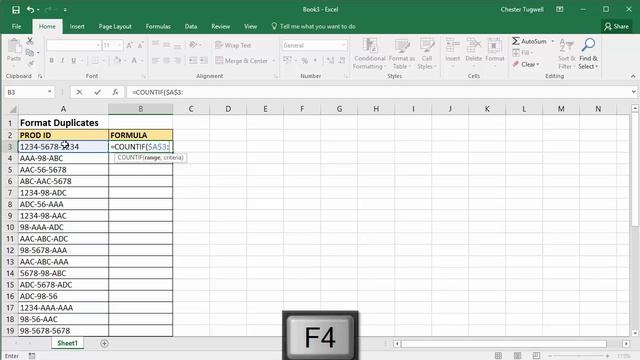Click Decrease Font Size icon

coord(140,45)
